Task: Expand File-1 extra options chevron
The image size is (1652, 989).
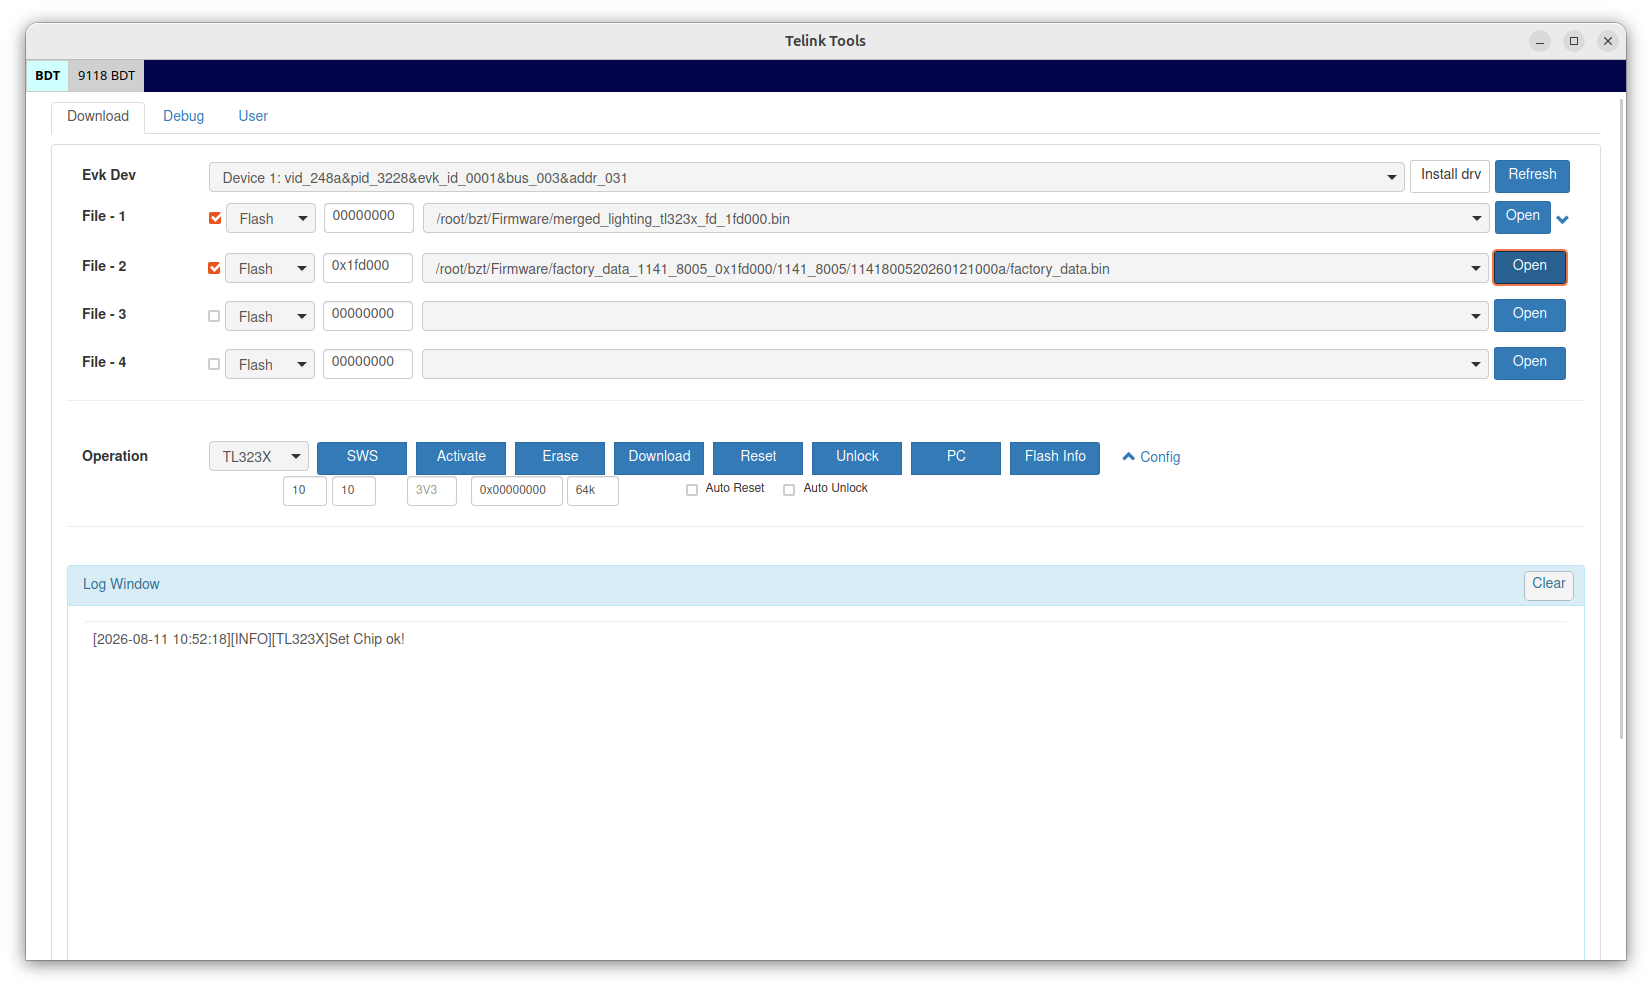Action: (x=1562, y=219)
